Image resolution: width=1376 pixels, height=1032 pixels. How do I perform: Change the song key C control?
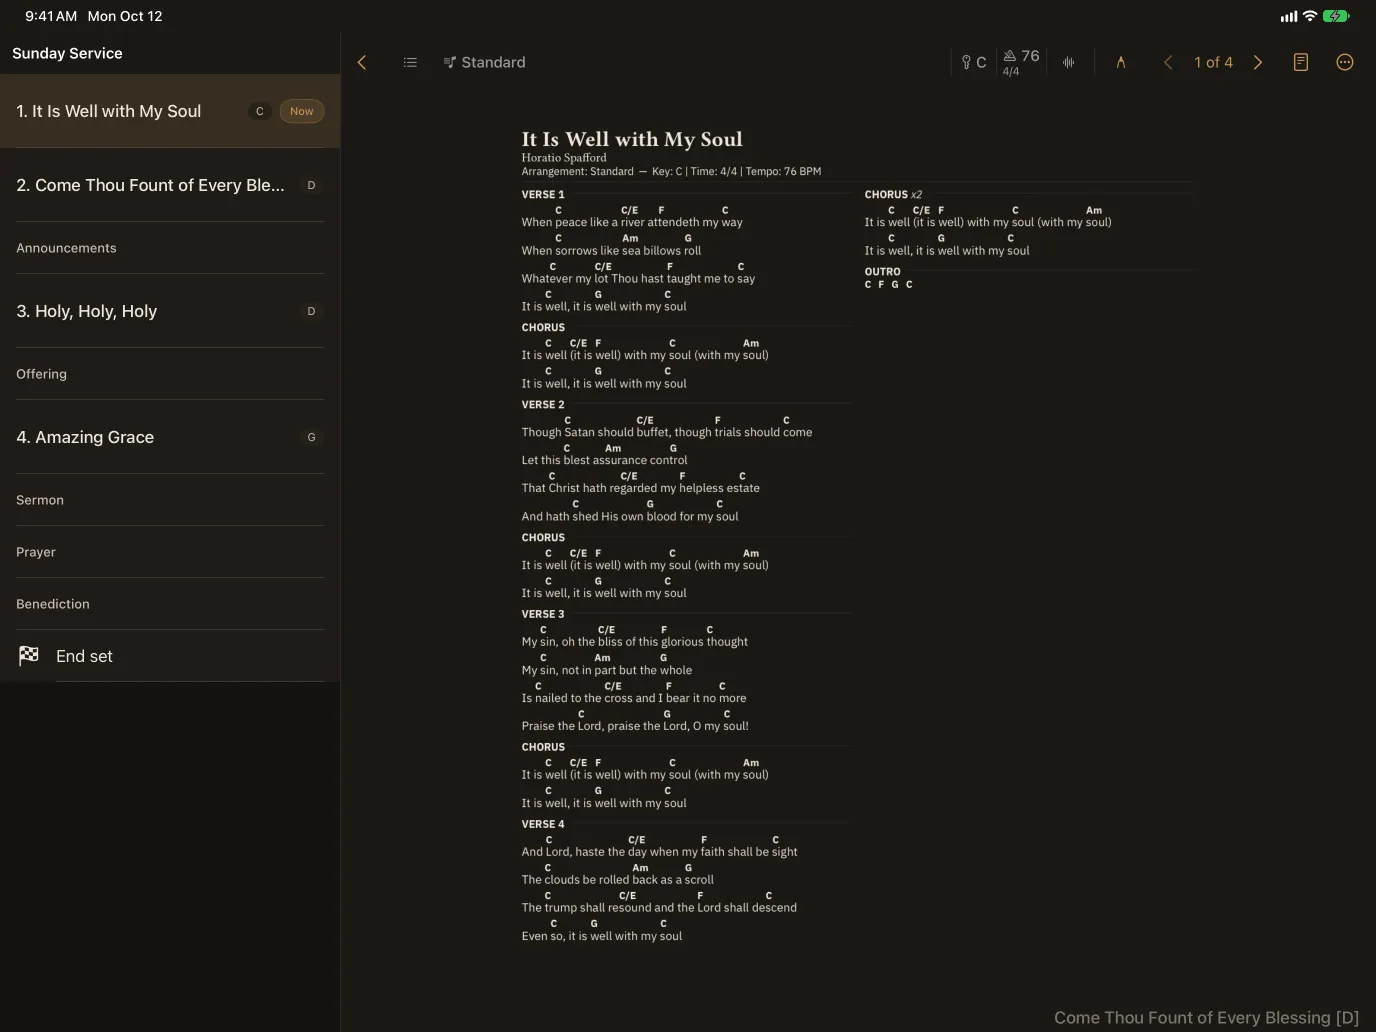[974, 62]
